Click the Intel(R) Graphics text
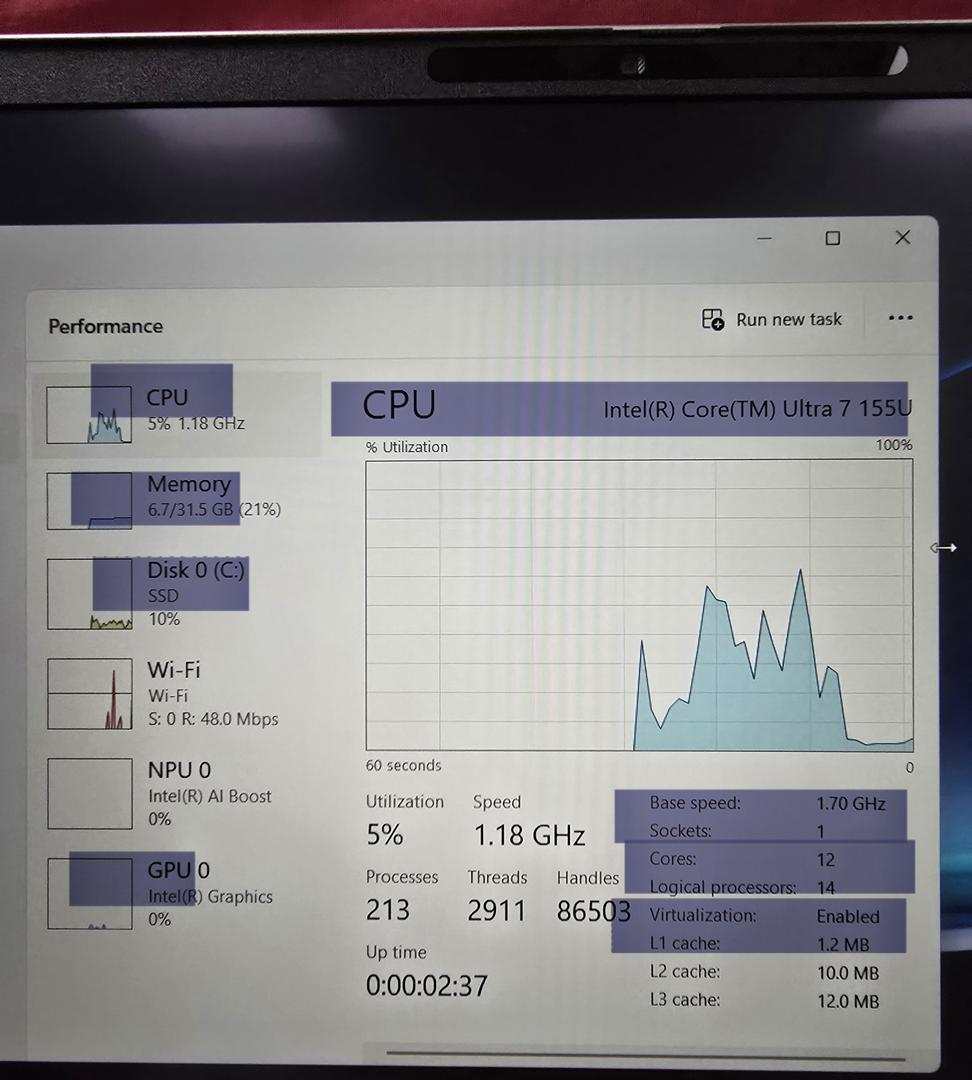This screenshot has width=972, height=1080. click(x=211, y=896)
